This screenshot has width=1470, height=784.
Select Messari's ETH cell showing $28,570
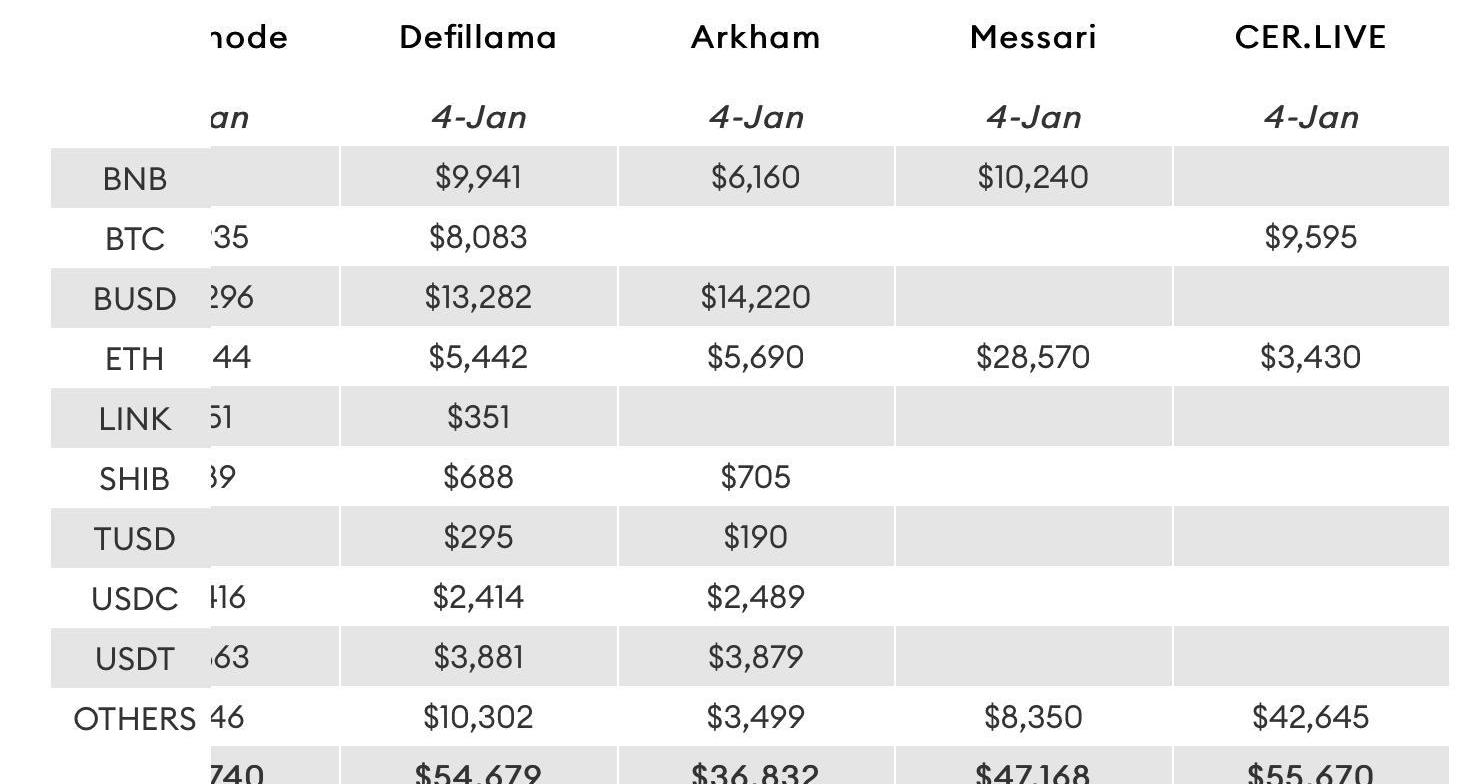coord(1033,357)
